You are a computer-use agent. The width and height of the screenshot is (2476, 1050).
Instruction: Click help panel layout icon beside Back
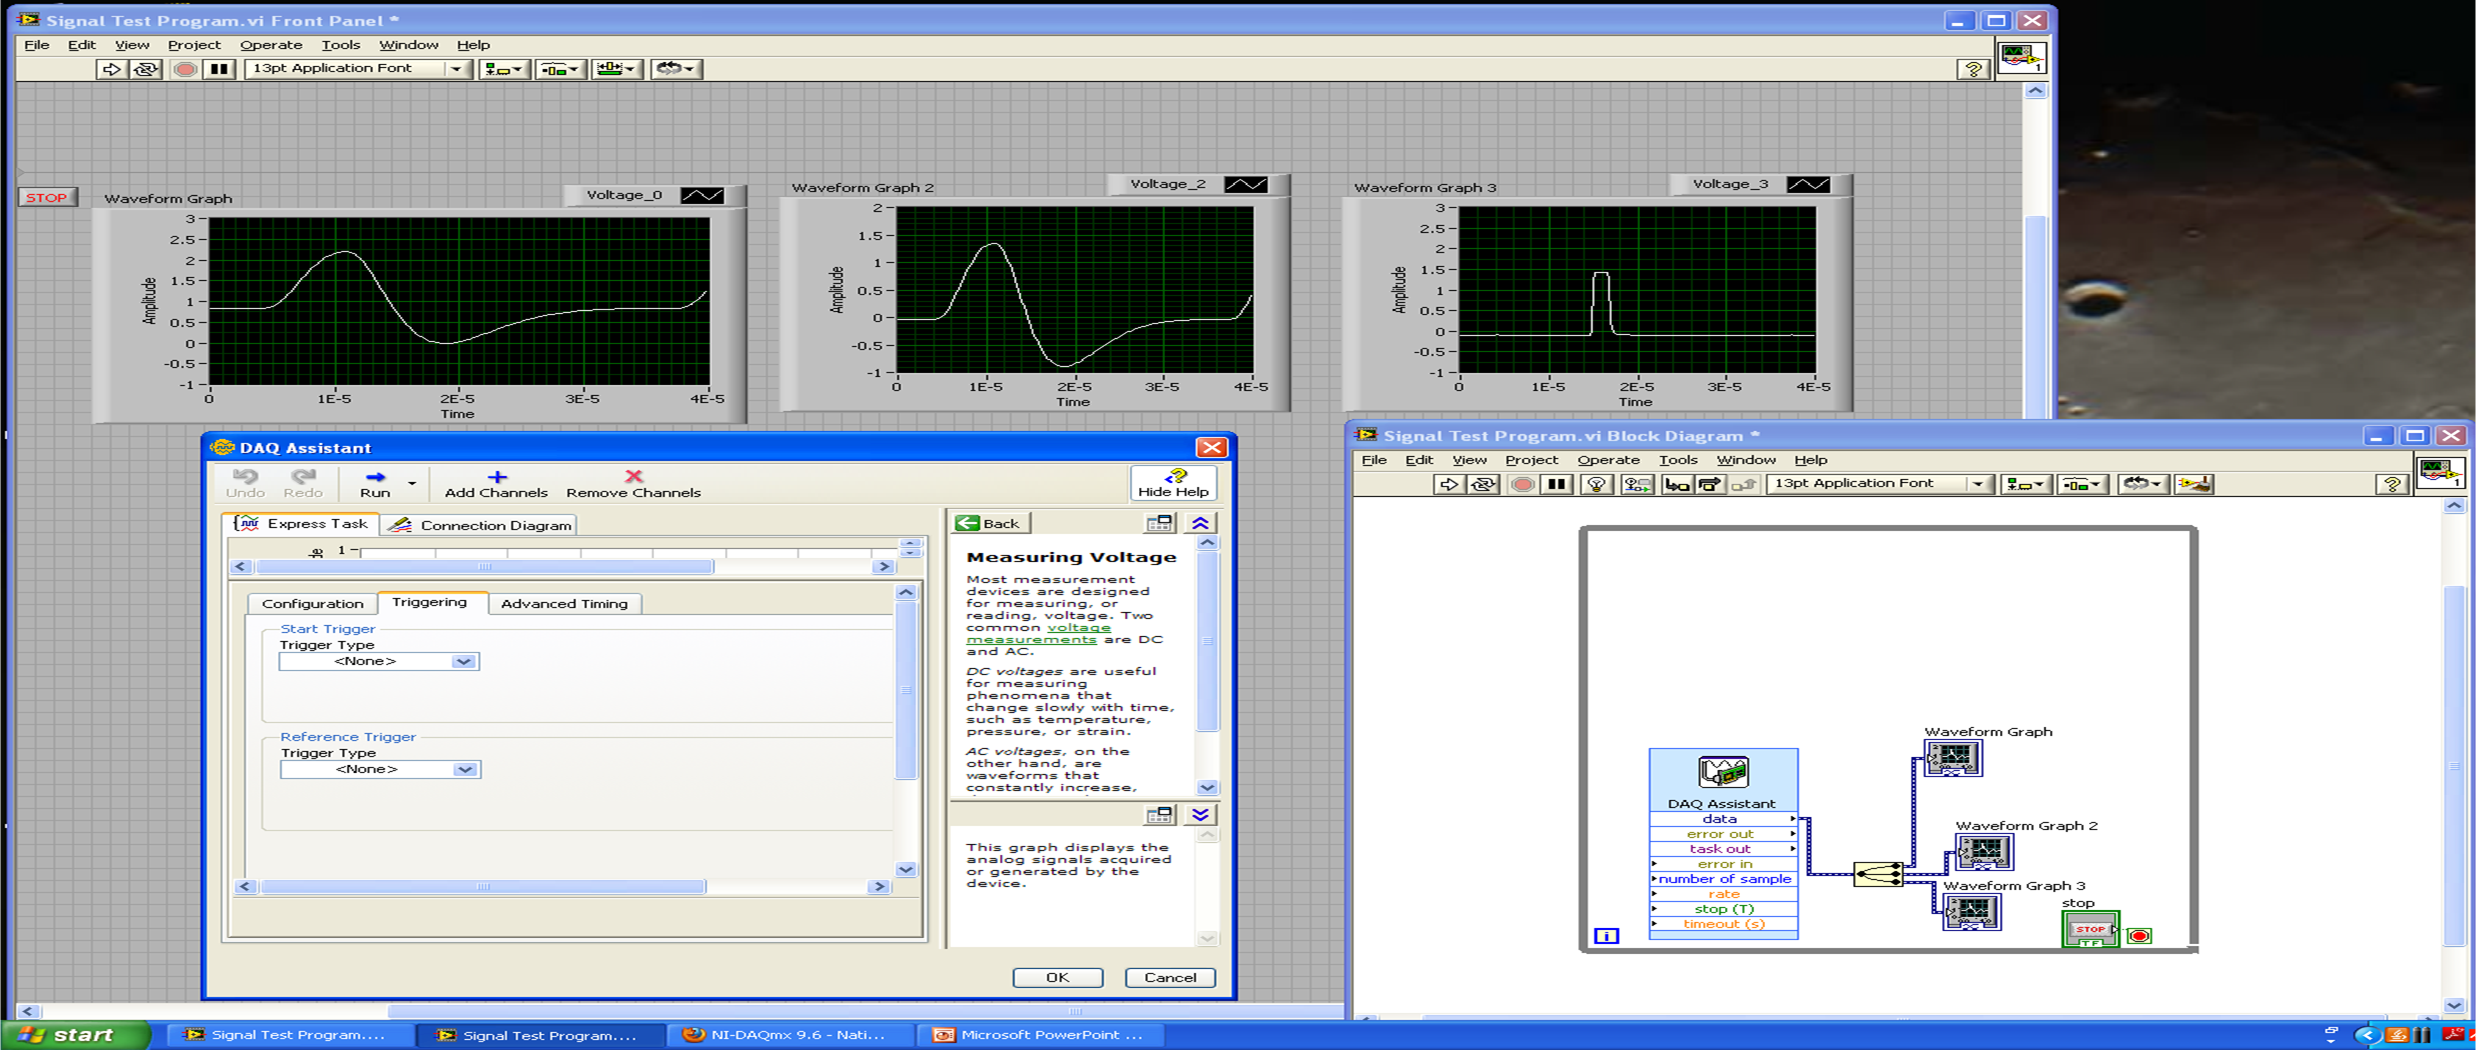pyautogui.click(x=1159, y=523)
